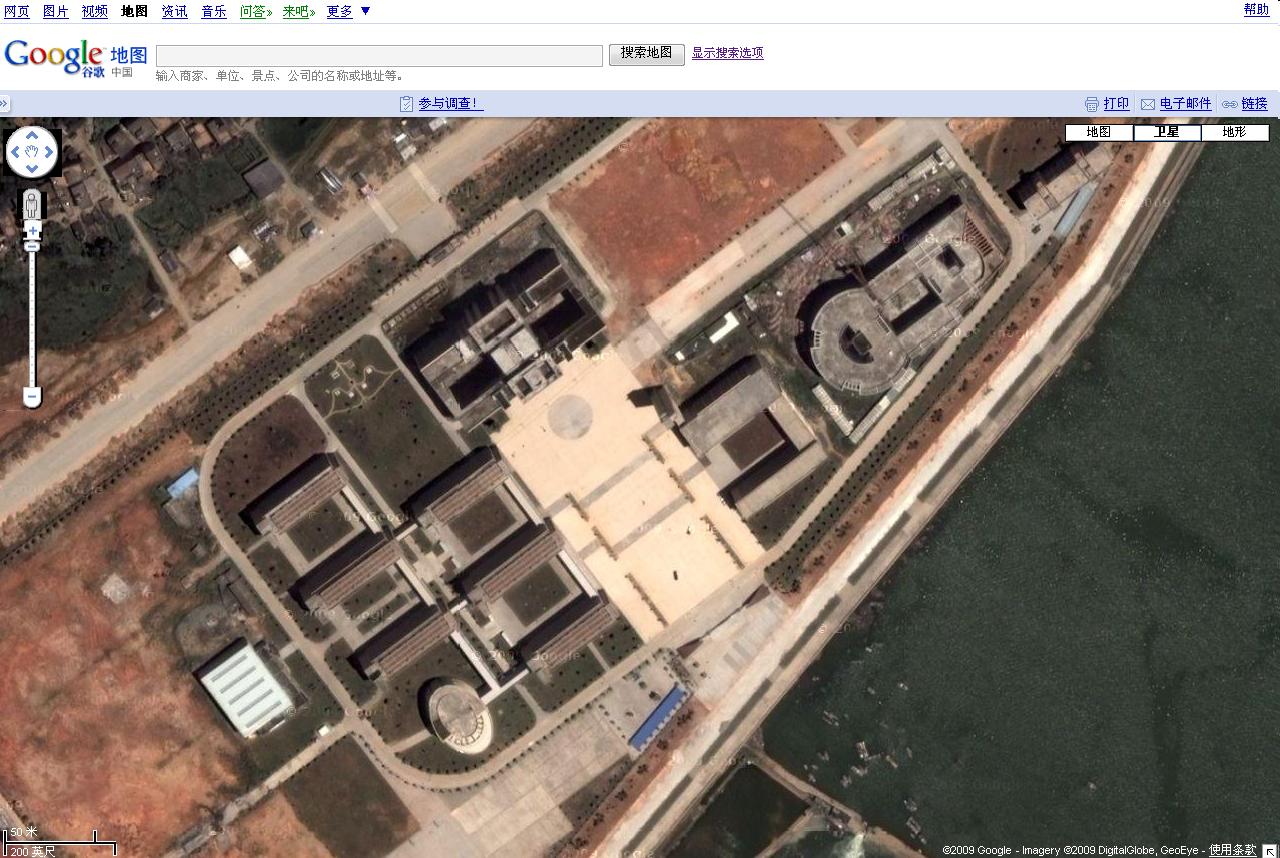Open the 视频 tab in the top navigation
Screen dimensions: 1280x858
[x=94, y=11]
